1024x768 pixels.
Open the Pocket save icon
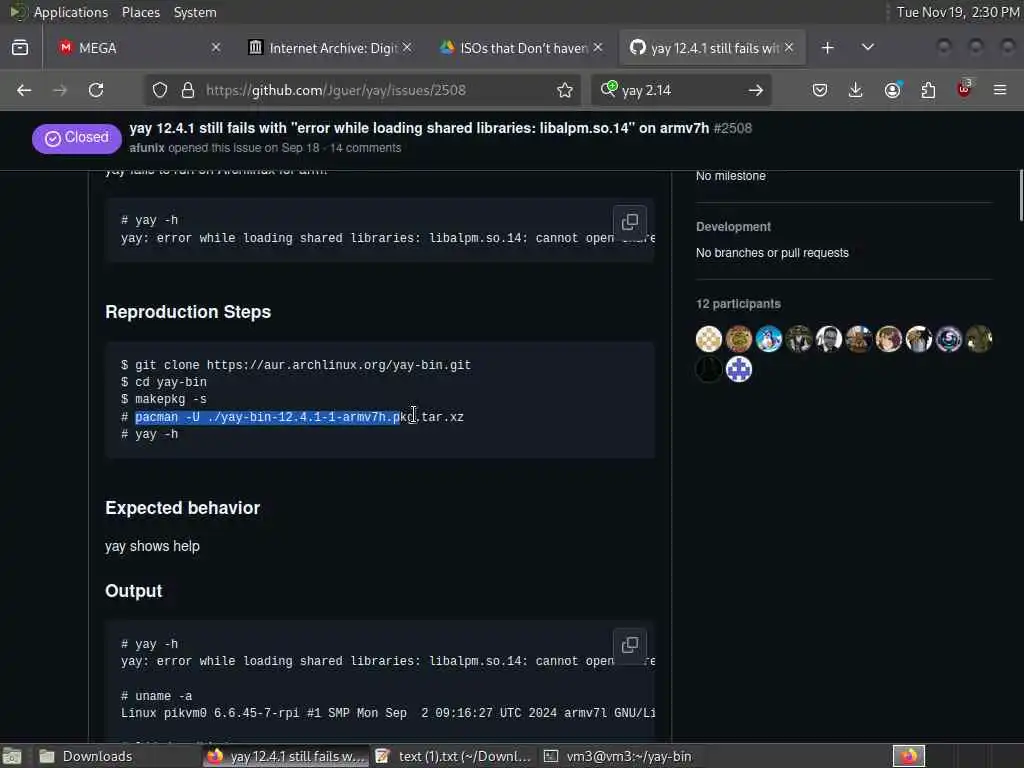click(x=820, y=90)
